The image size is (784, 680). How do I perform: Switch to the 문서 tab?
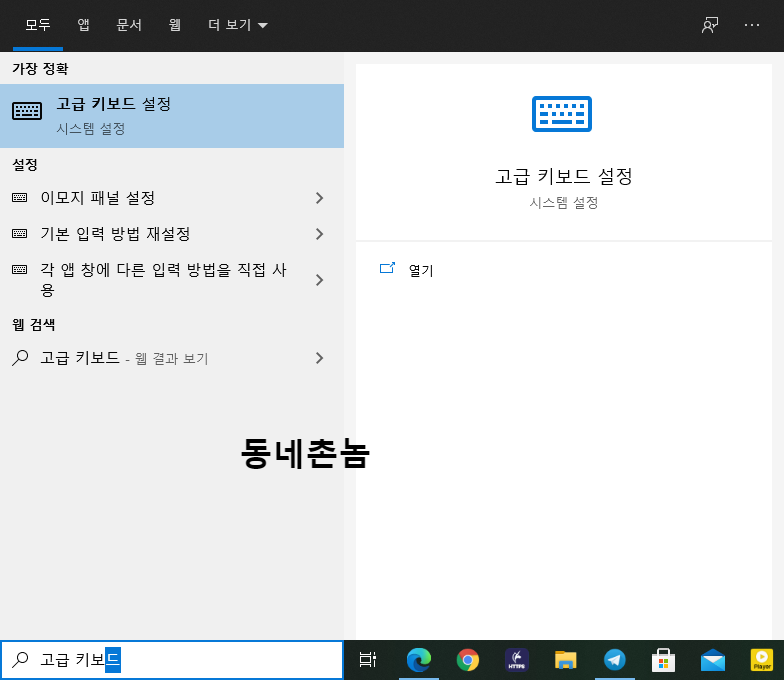129,24
